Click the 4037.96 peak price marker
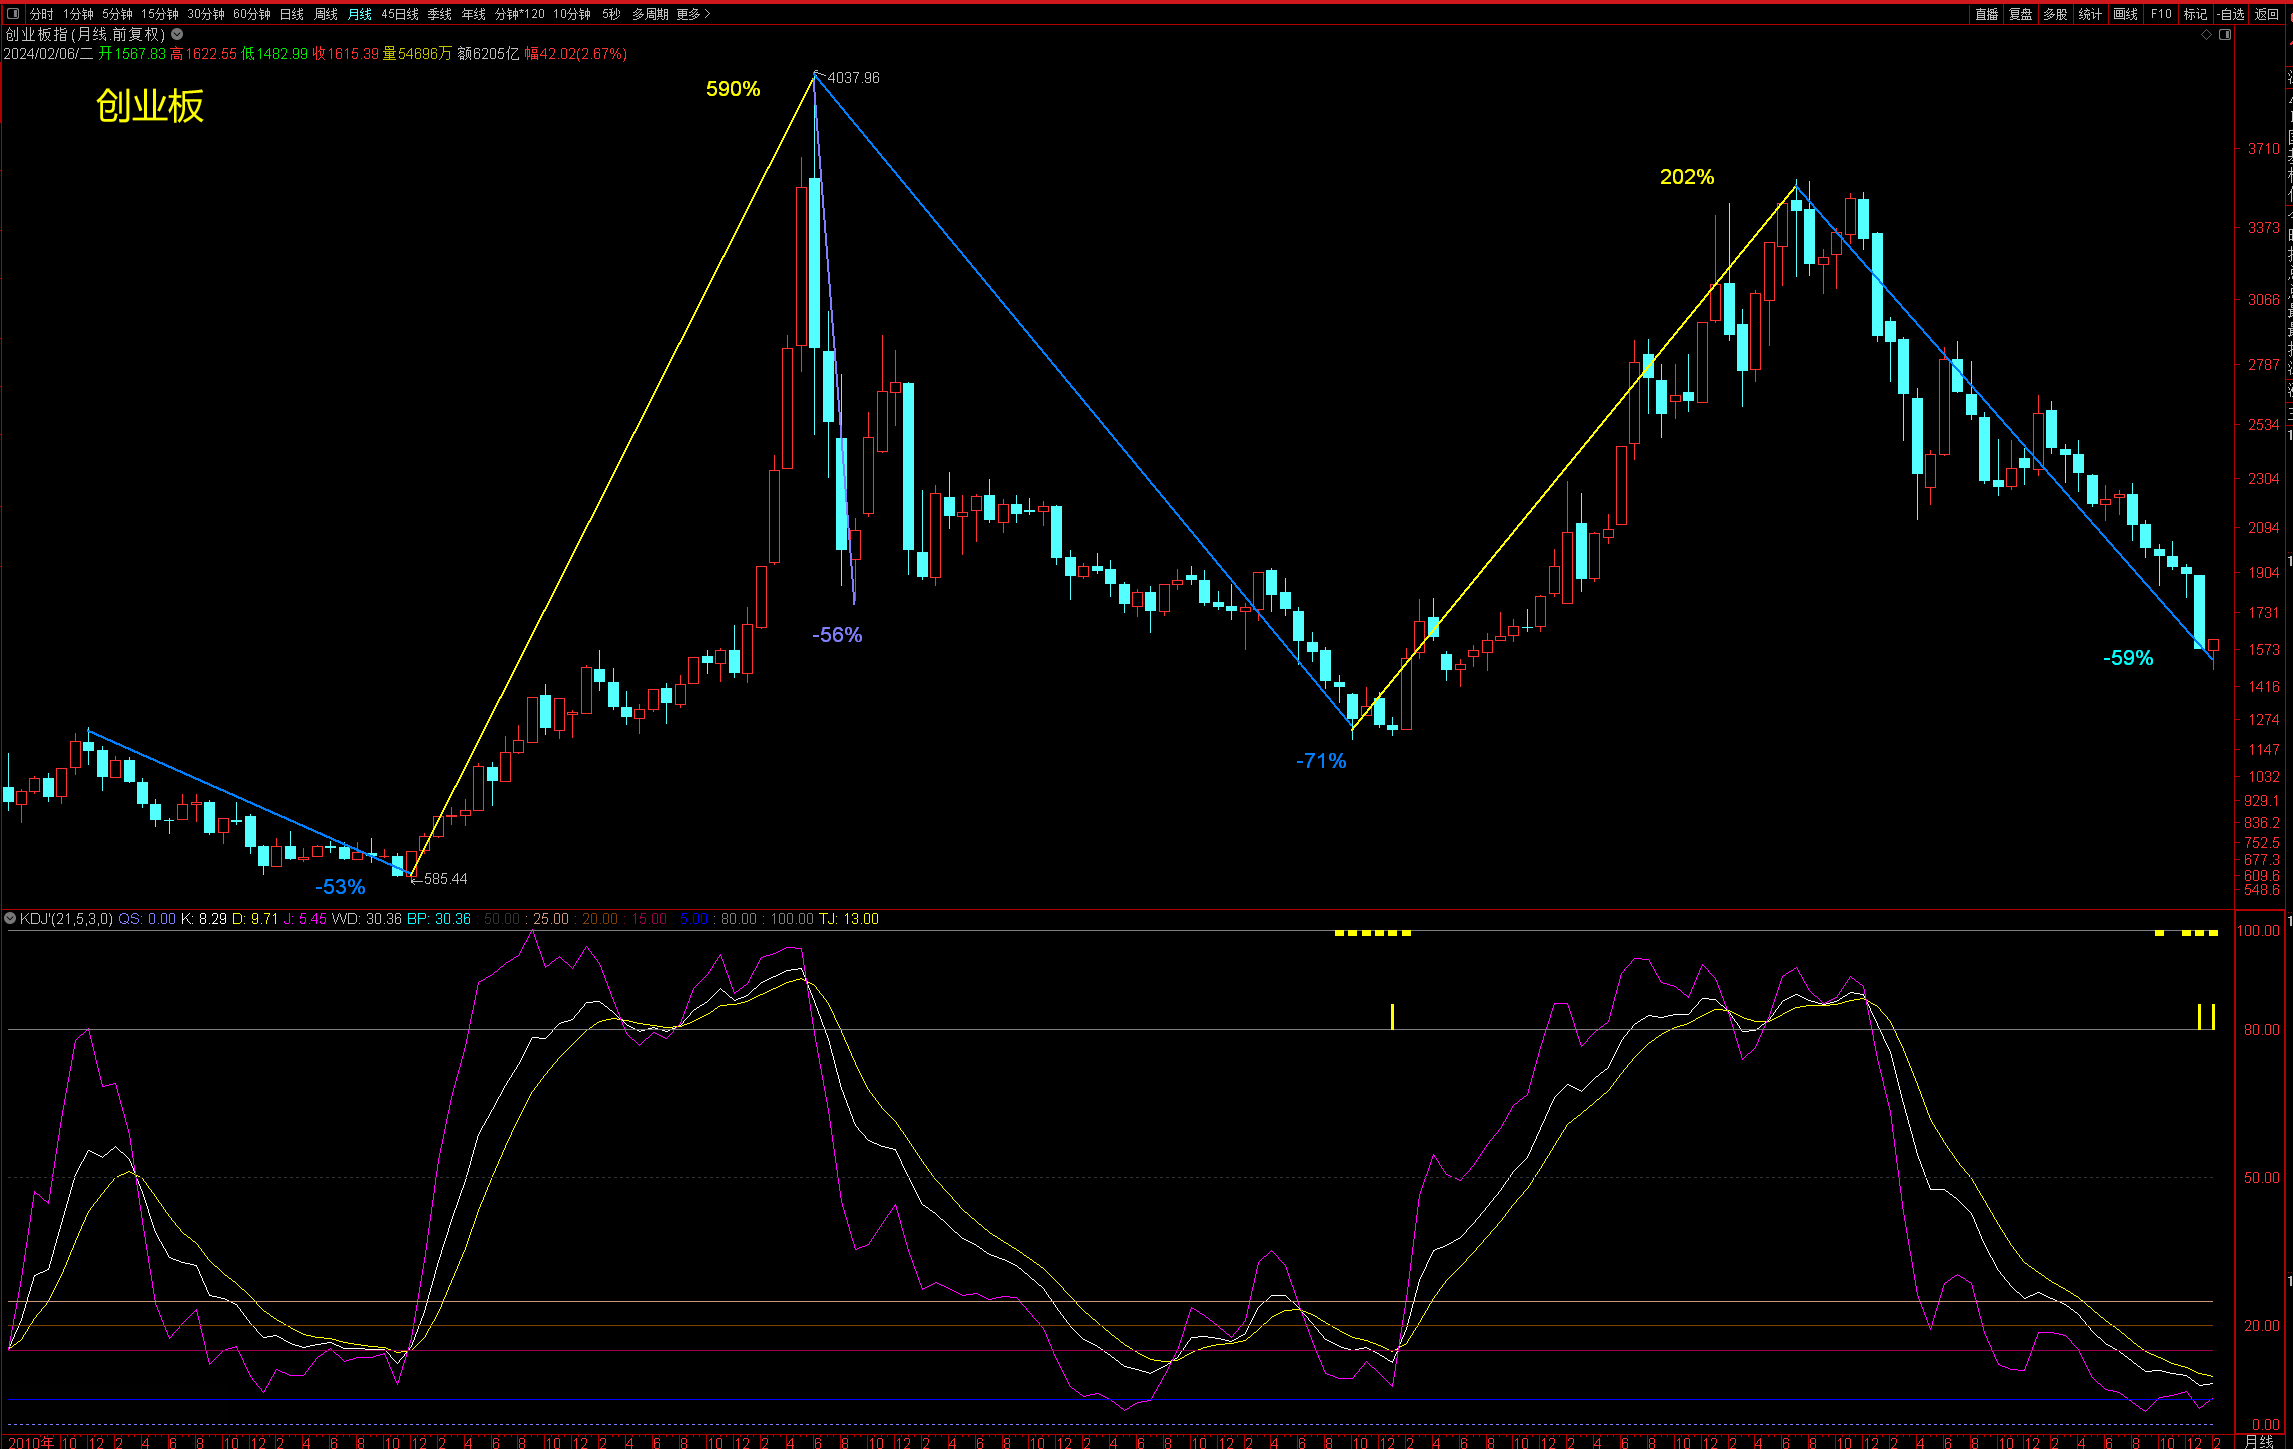Screen dimensions: 2293x1449 852,78
